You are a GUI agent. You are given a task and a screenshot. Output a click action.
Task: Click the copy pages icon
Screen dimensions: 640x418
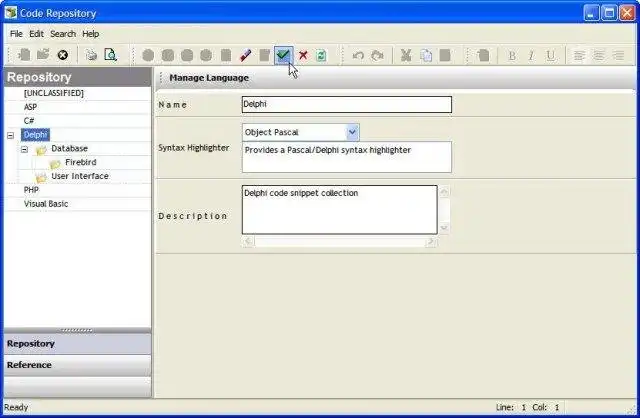pos(426,55)
